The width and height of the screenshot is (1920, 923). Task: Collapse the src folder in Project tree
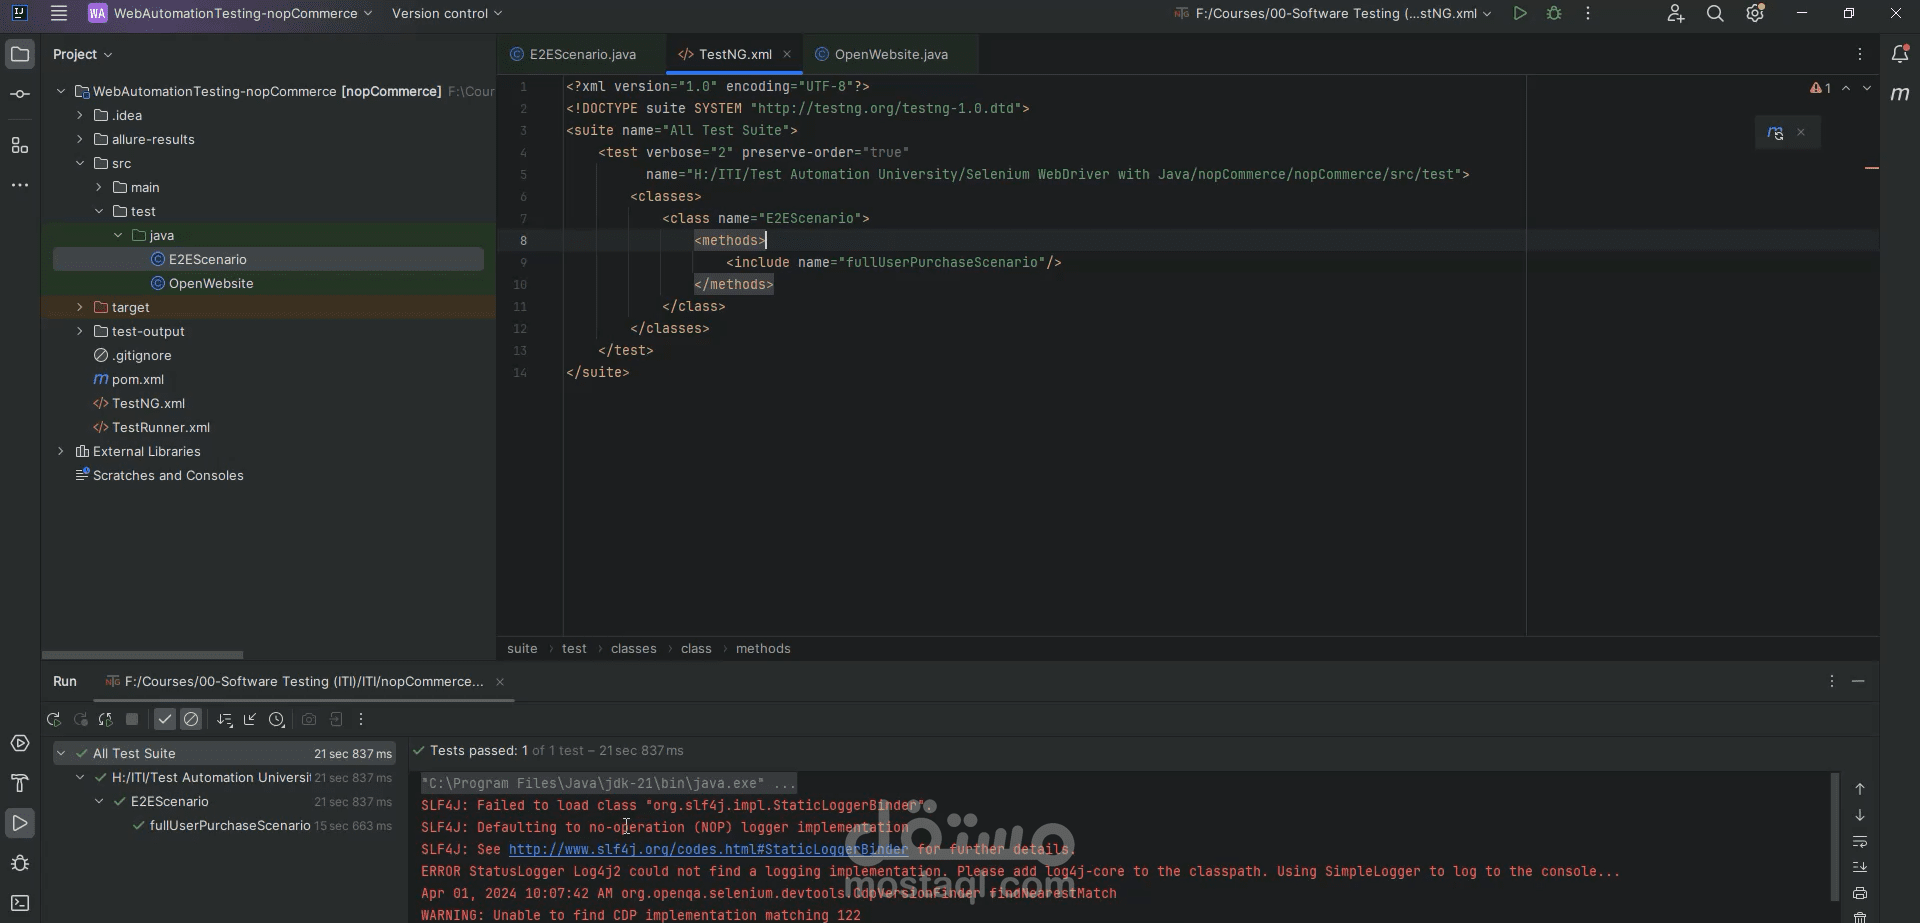click(81, 163)
